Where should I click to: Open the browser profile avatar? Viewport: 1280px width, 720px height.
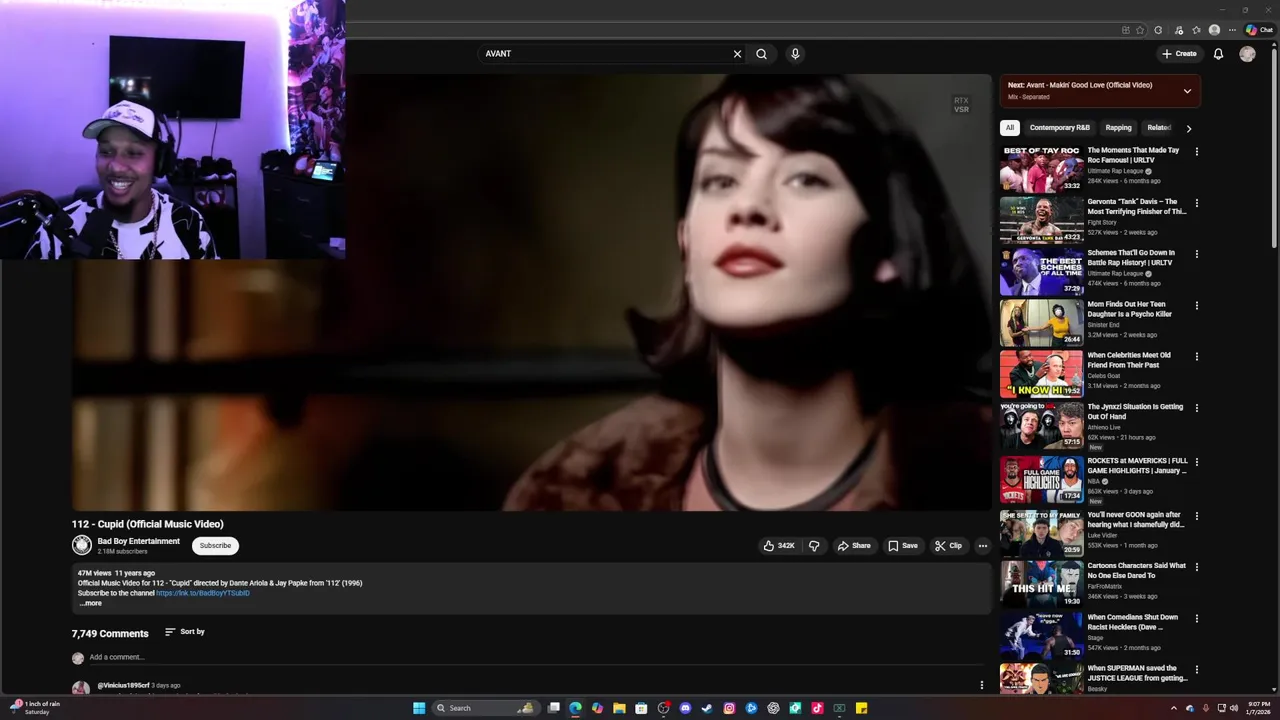(1214, 30)
